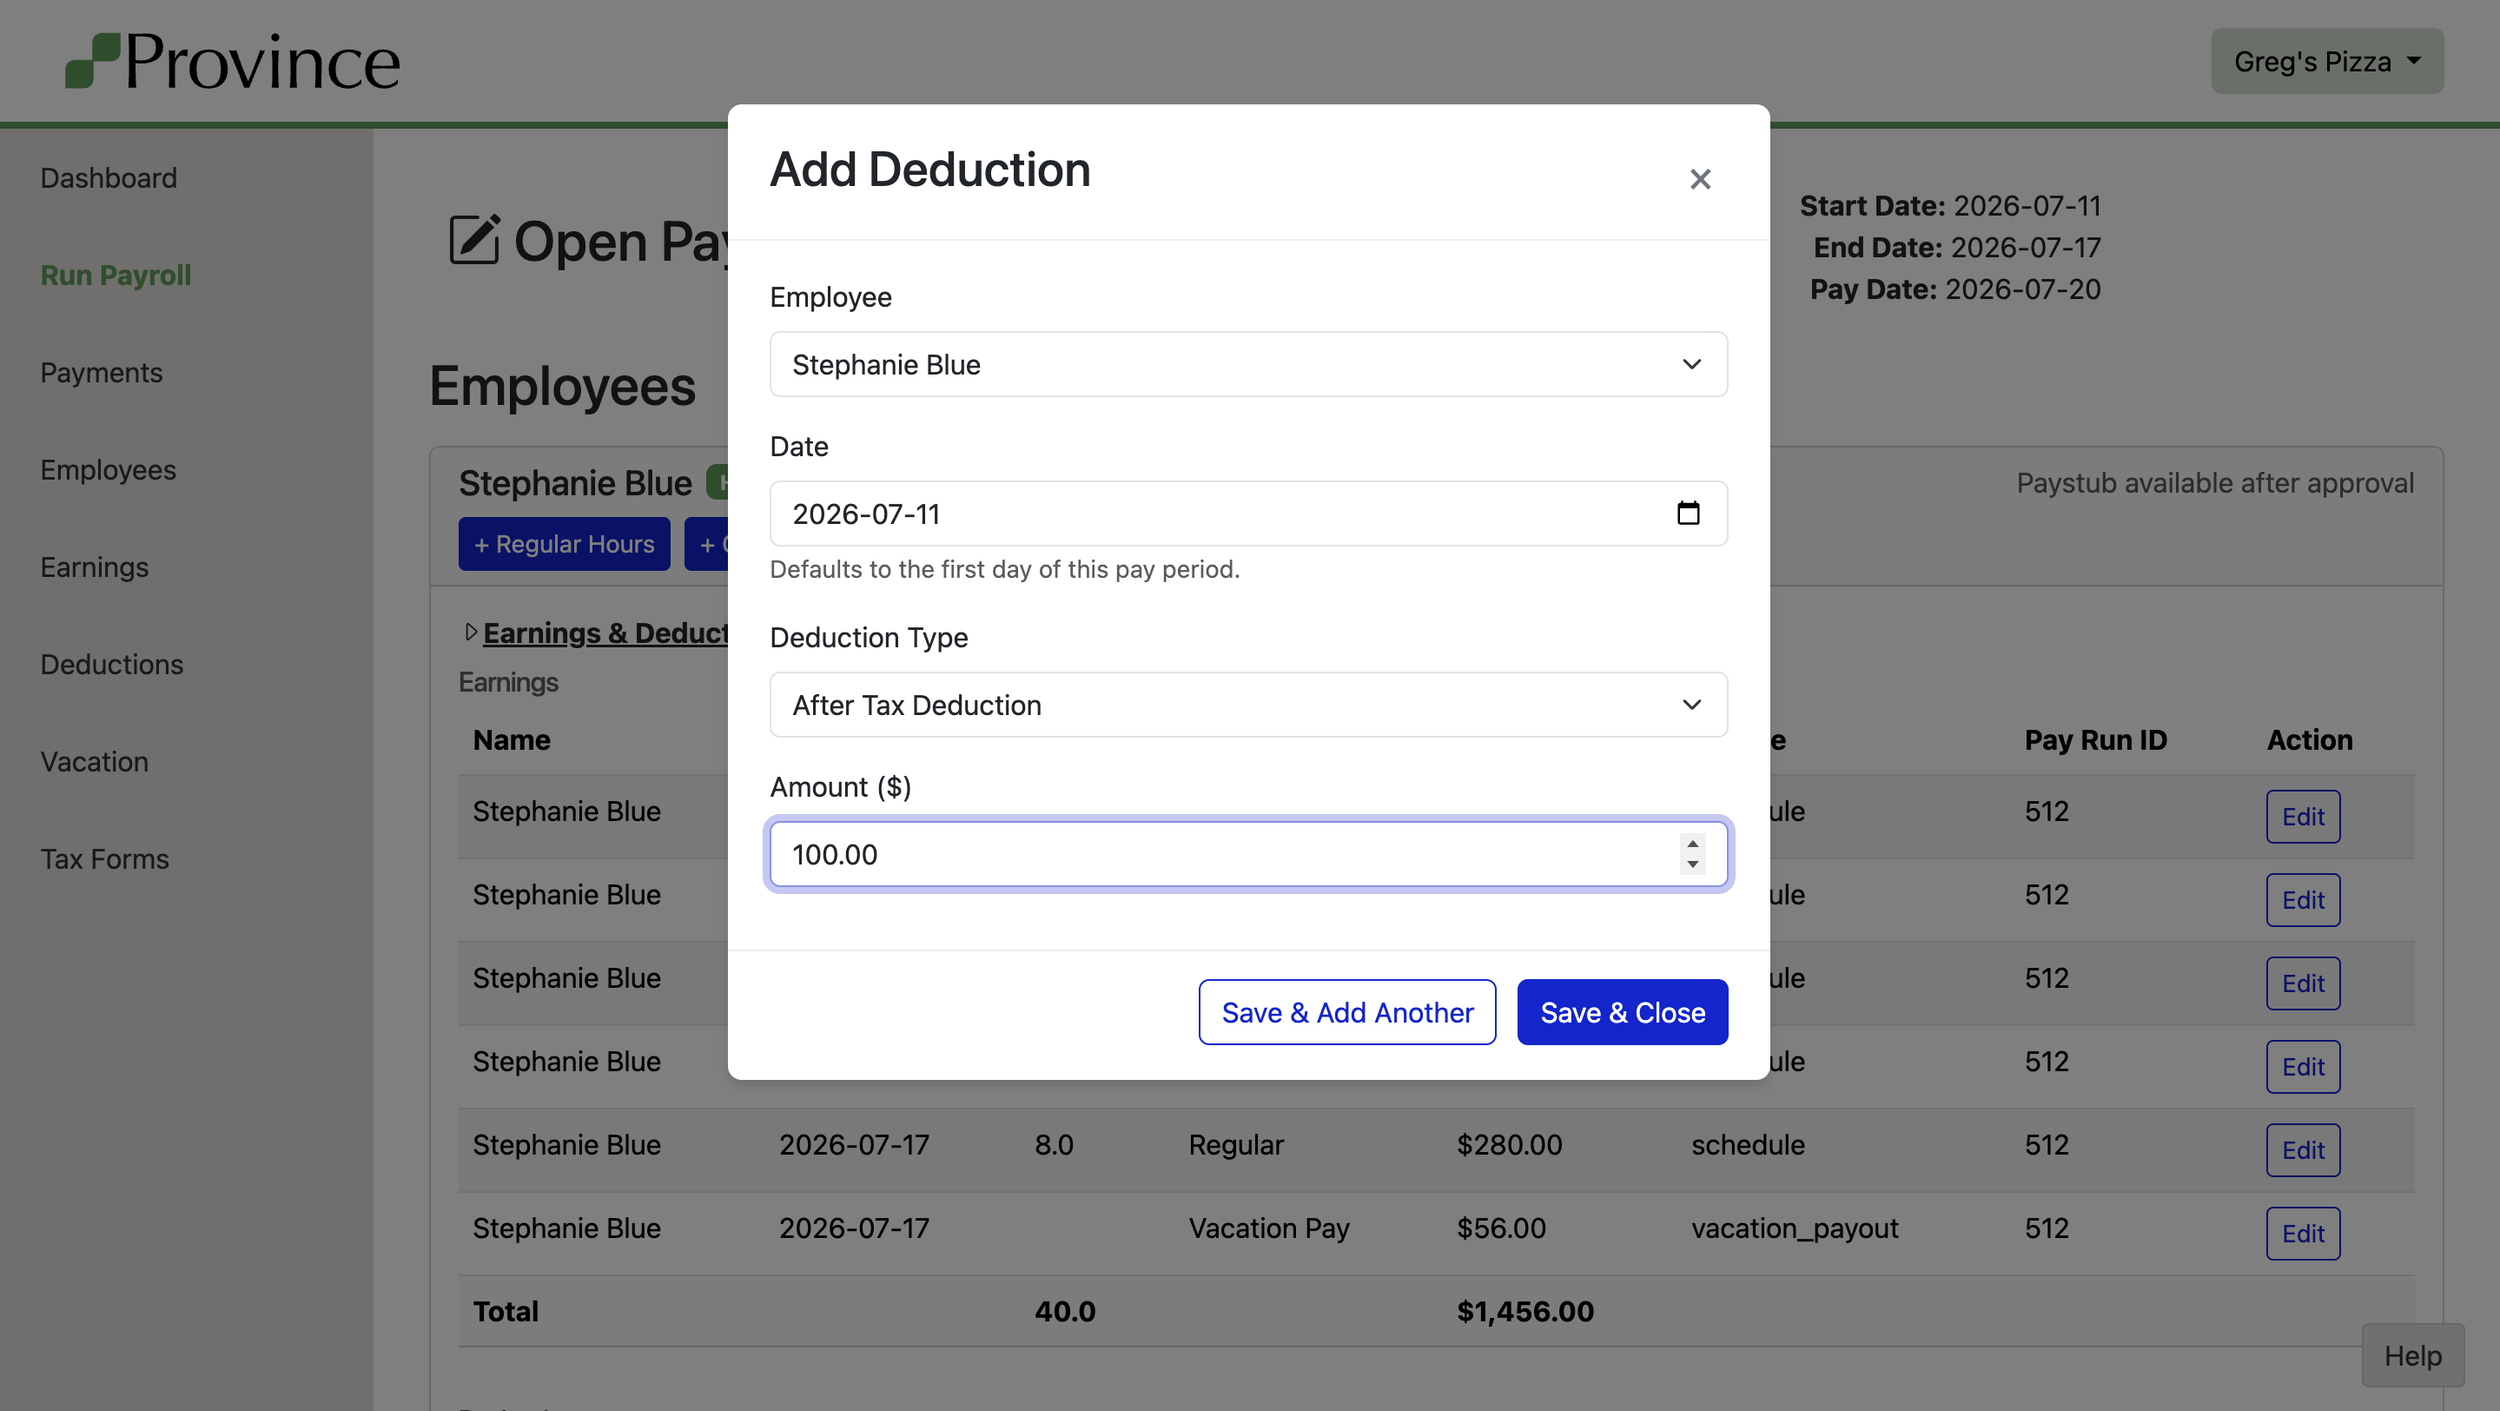
Task: Edit the first Stephanie Blue earnings row
Action: (x=2303, y=816)
